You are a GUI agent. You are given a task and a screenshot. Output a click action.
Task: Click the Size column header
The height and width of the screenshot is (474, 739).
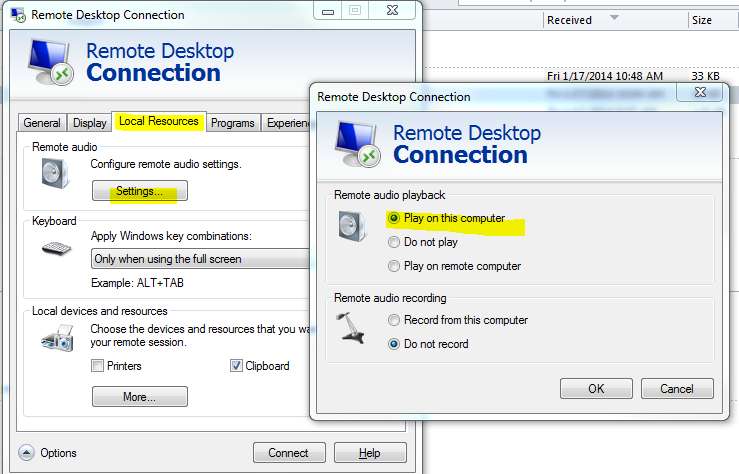tap(713, 20)
